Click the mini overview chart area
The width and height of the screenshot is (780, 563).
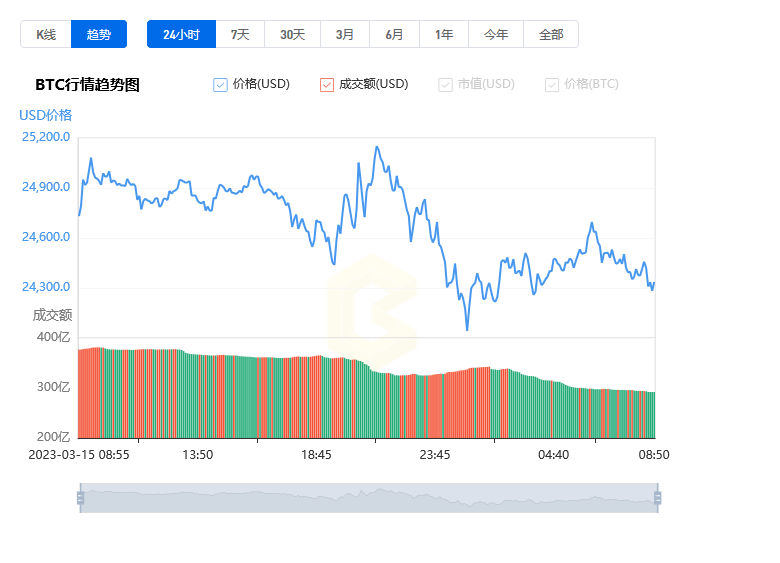pyautogui.click(x=369, y=498)
